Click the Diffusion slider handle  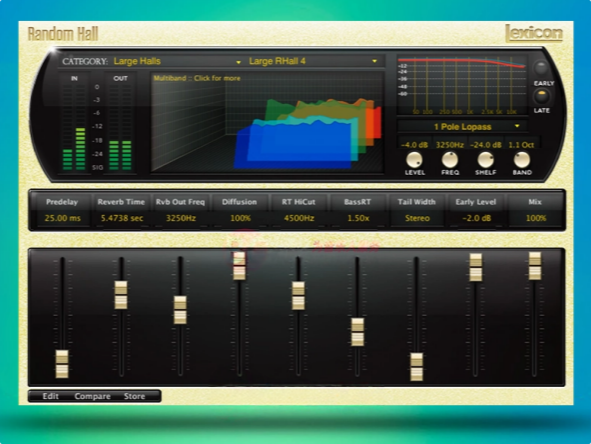pos(239,266)
